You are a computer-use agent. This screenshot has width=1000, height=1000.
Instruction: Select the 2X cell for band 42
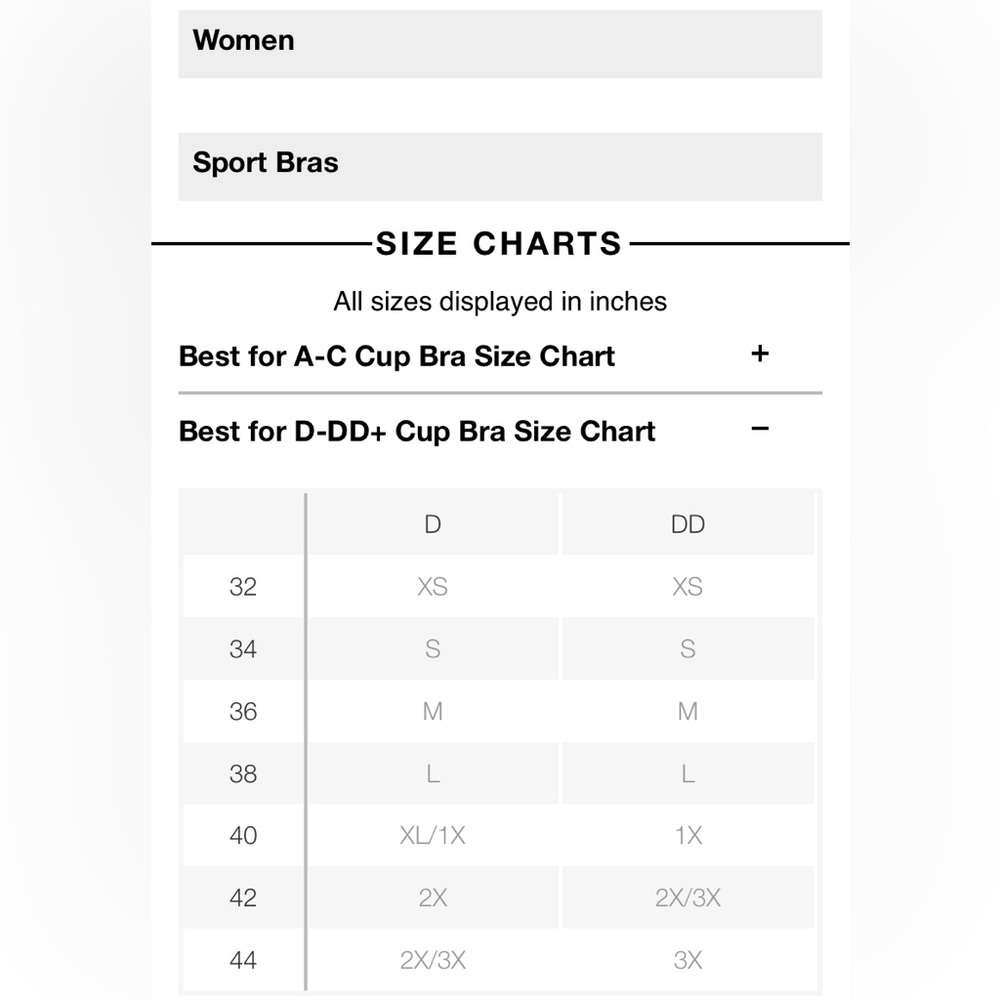tap(433, 898)
